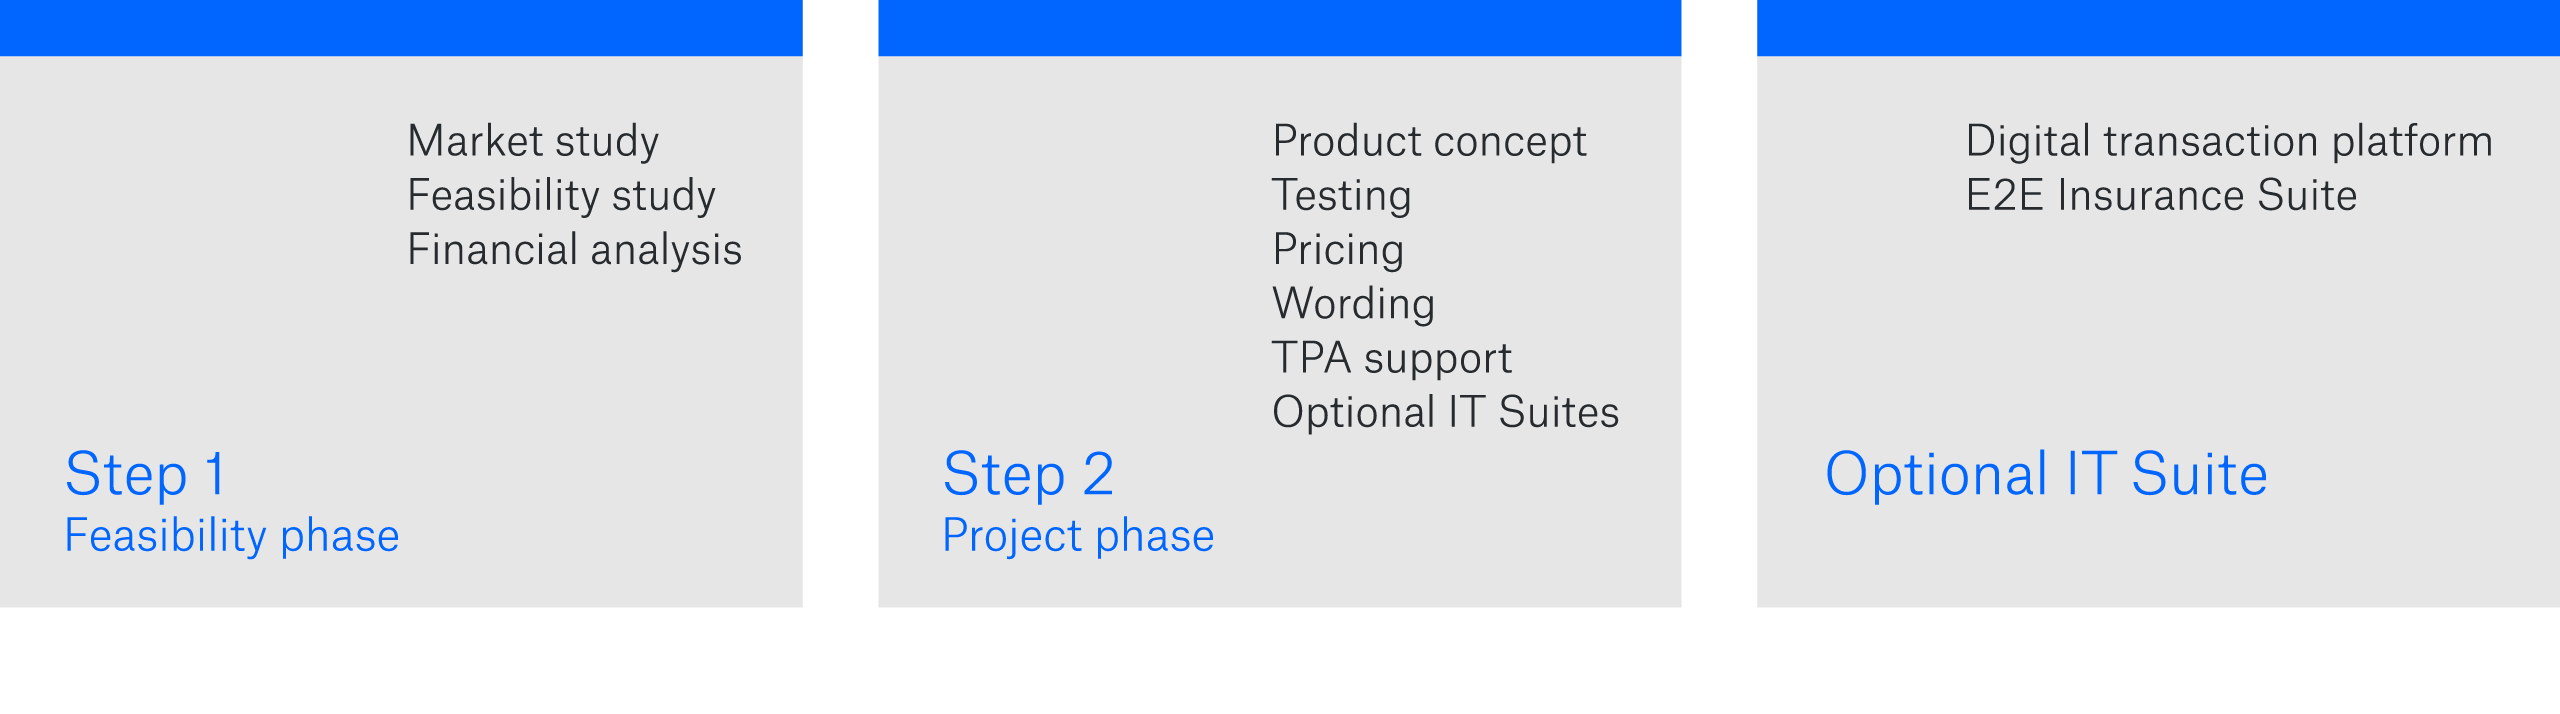Click Optional IT Suites in Step 2 list
The width and height of the screenshot is (2560, 714).
coord(1445,412)
